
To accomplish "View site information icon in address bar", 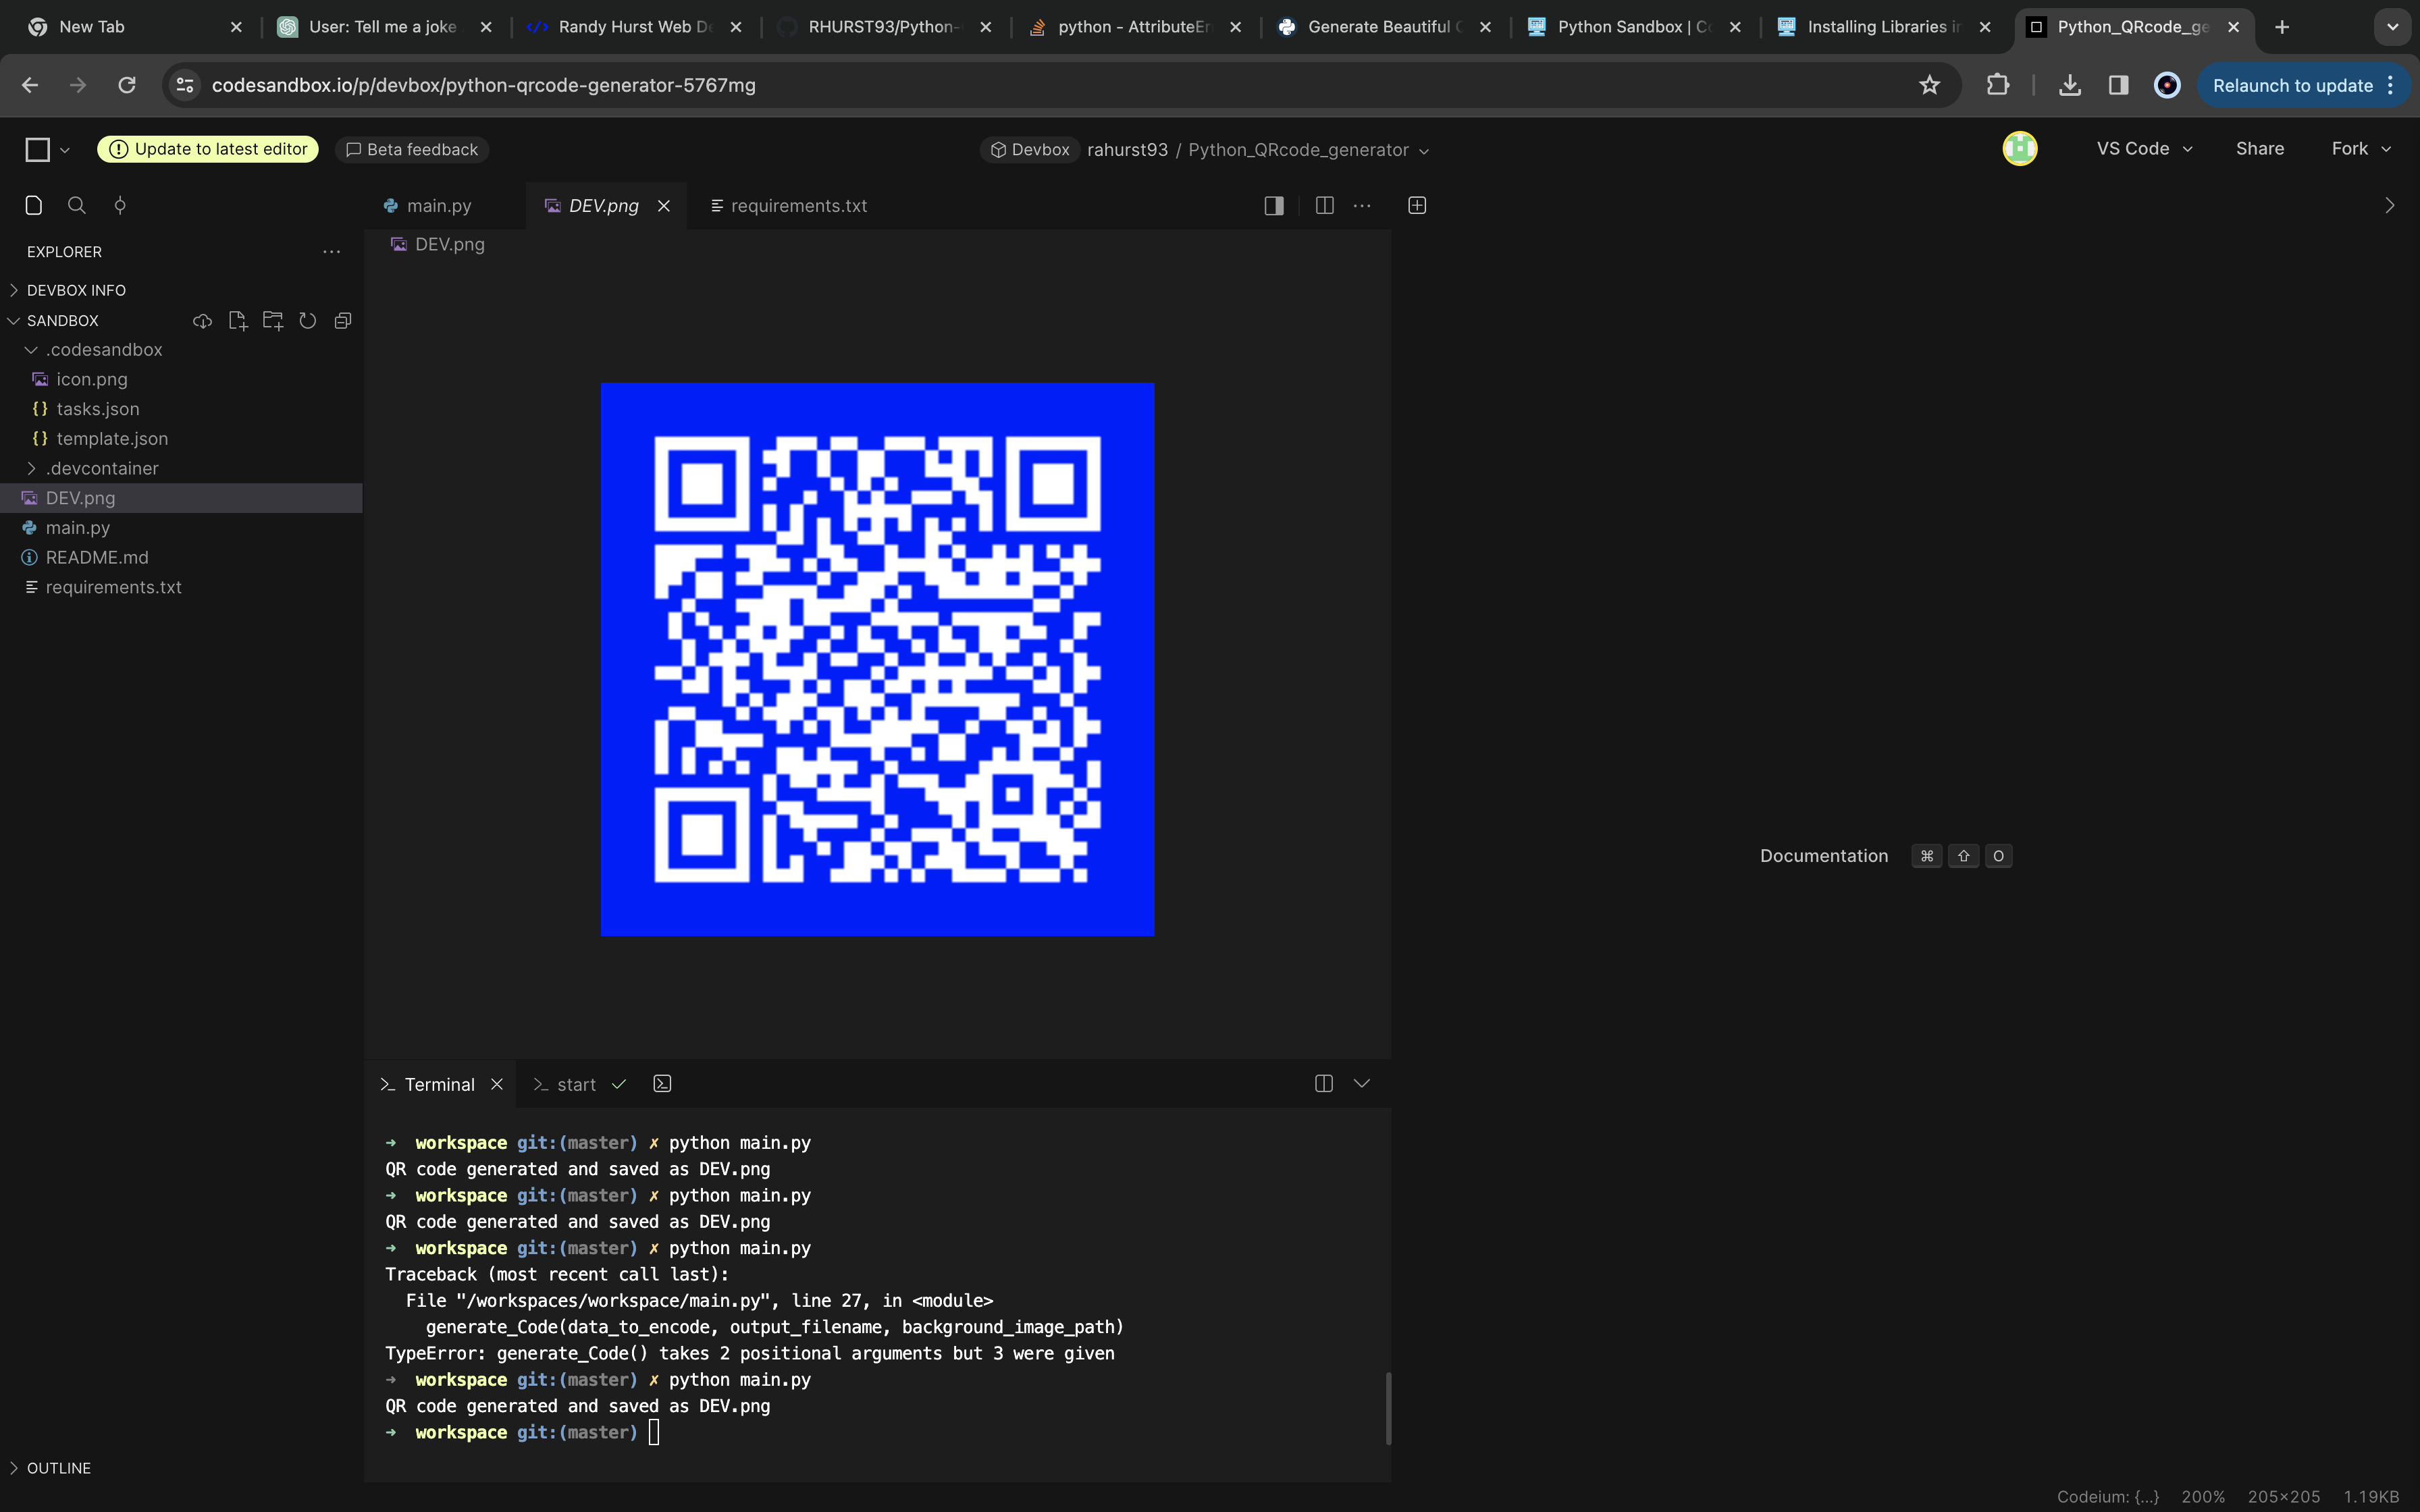I will [185, 85].
